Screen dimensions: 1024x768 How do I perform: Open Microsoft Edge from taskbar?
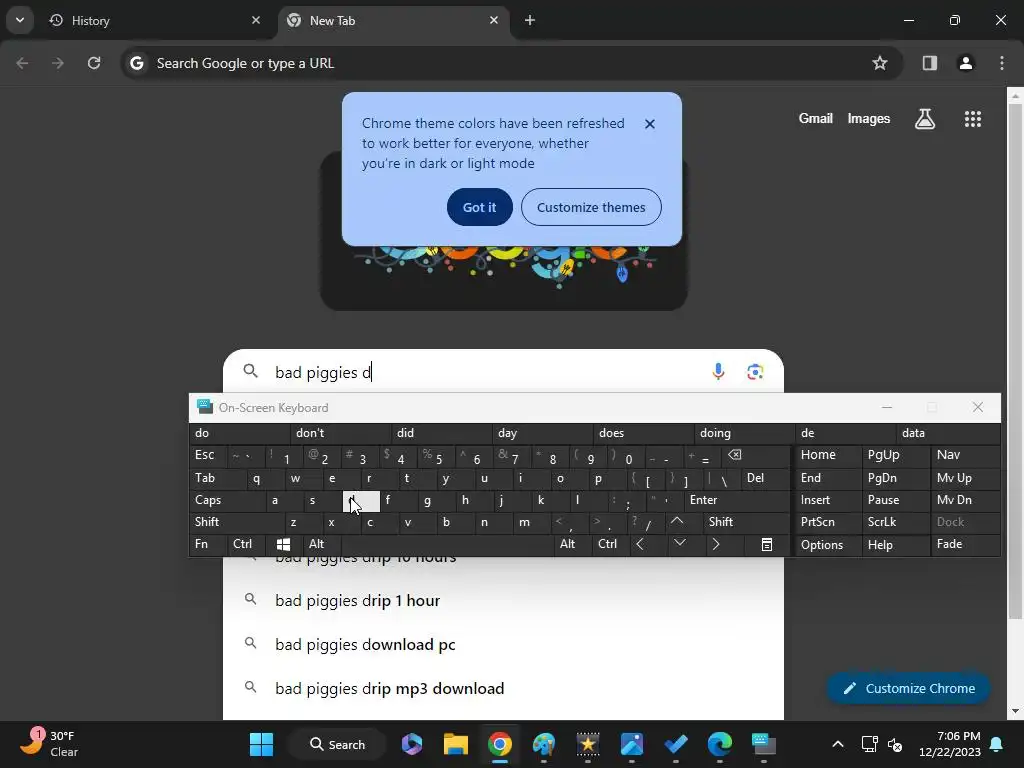[x=720, y=744]
